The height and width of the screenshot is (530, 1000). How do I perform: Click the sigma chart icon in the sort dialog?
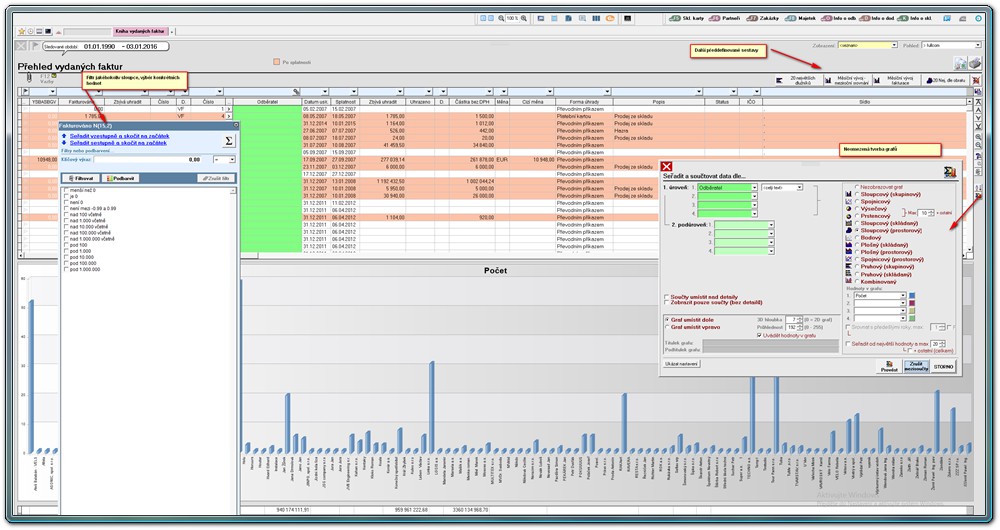coord(950,172)
